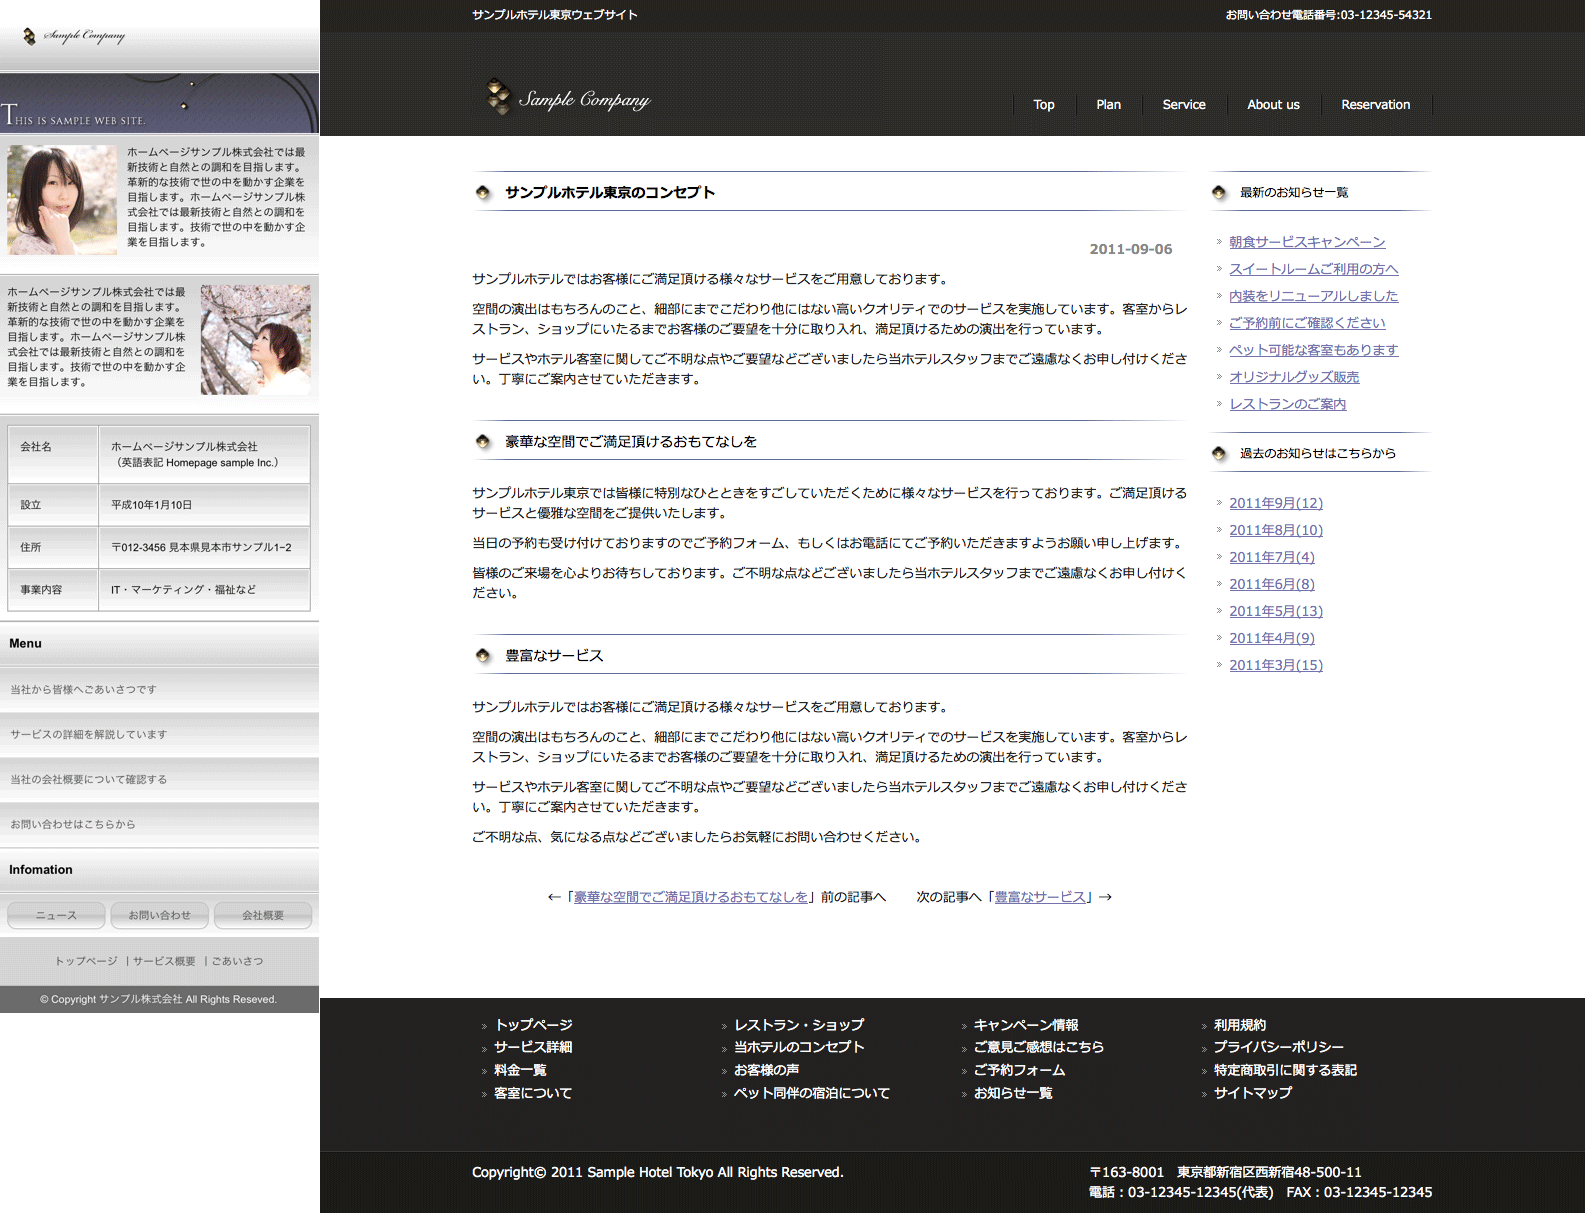Click diamond icon beside 豊富なサービス heading

point(483,656)
